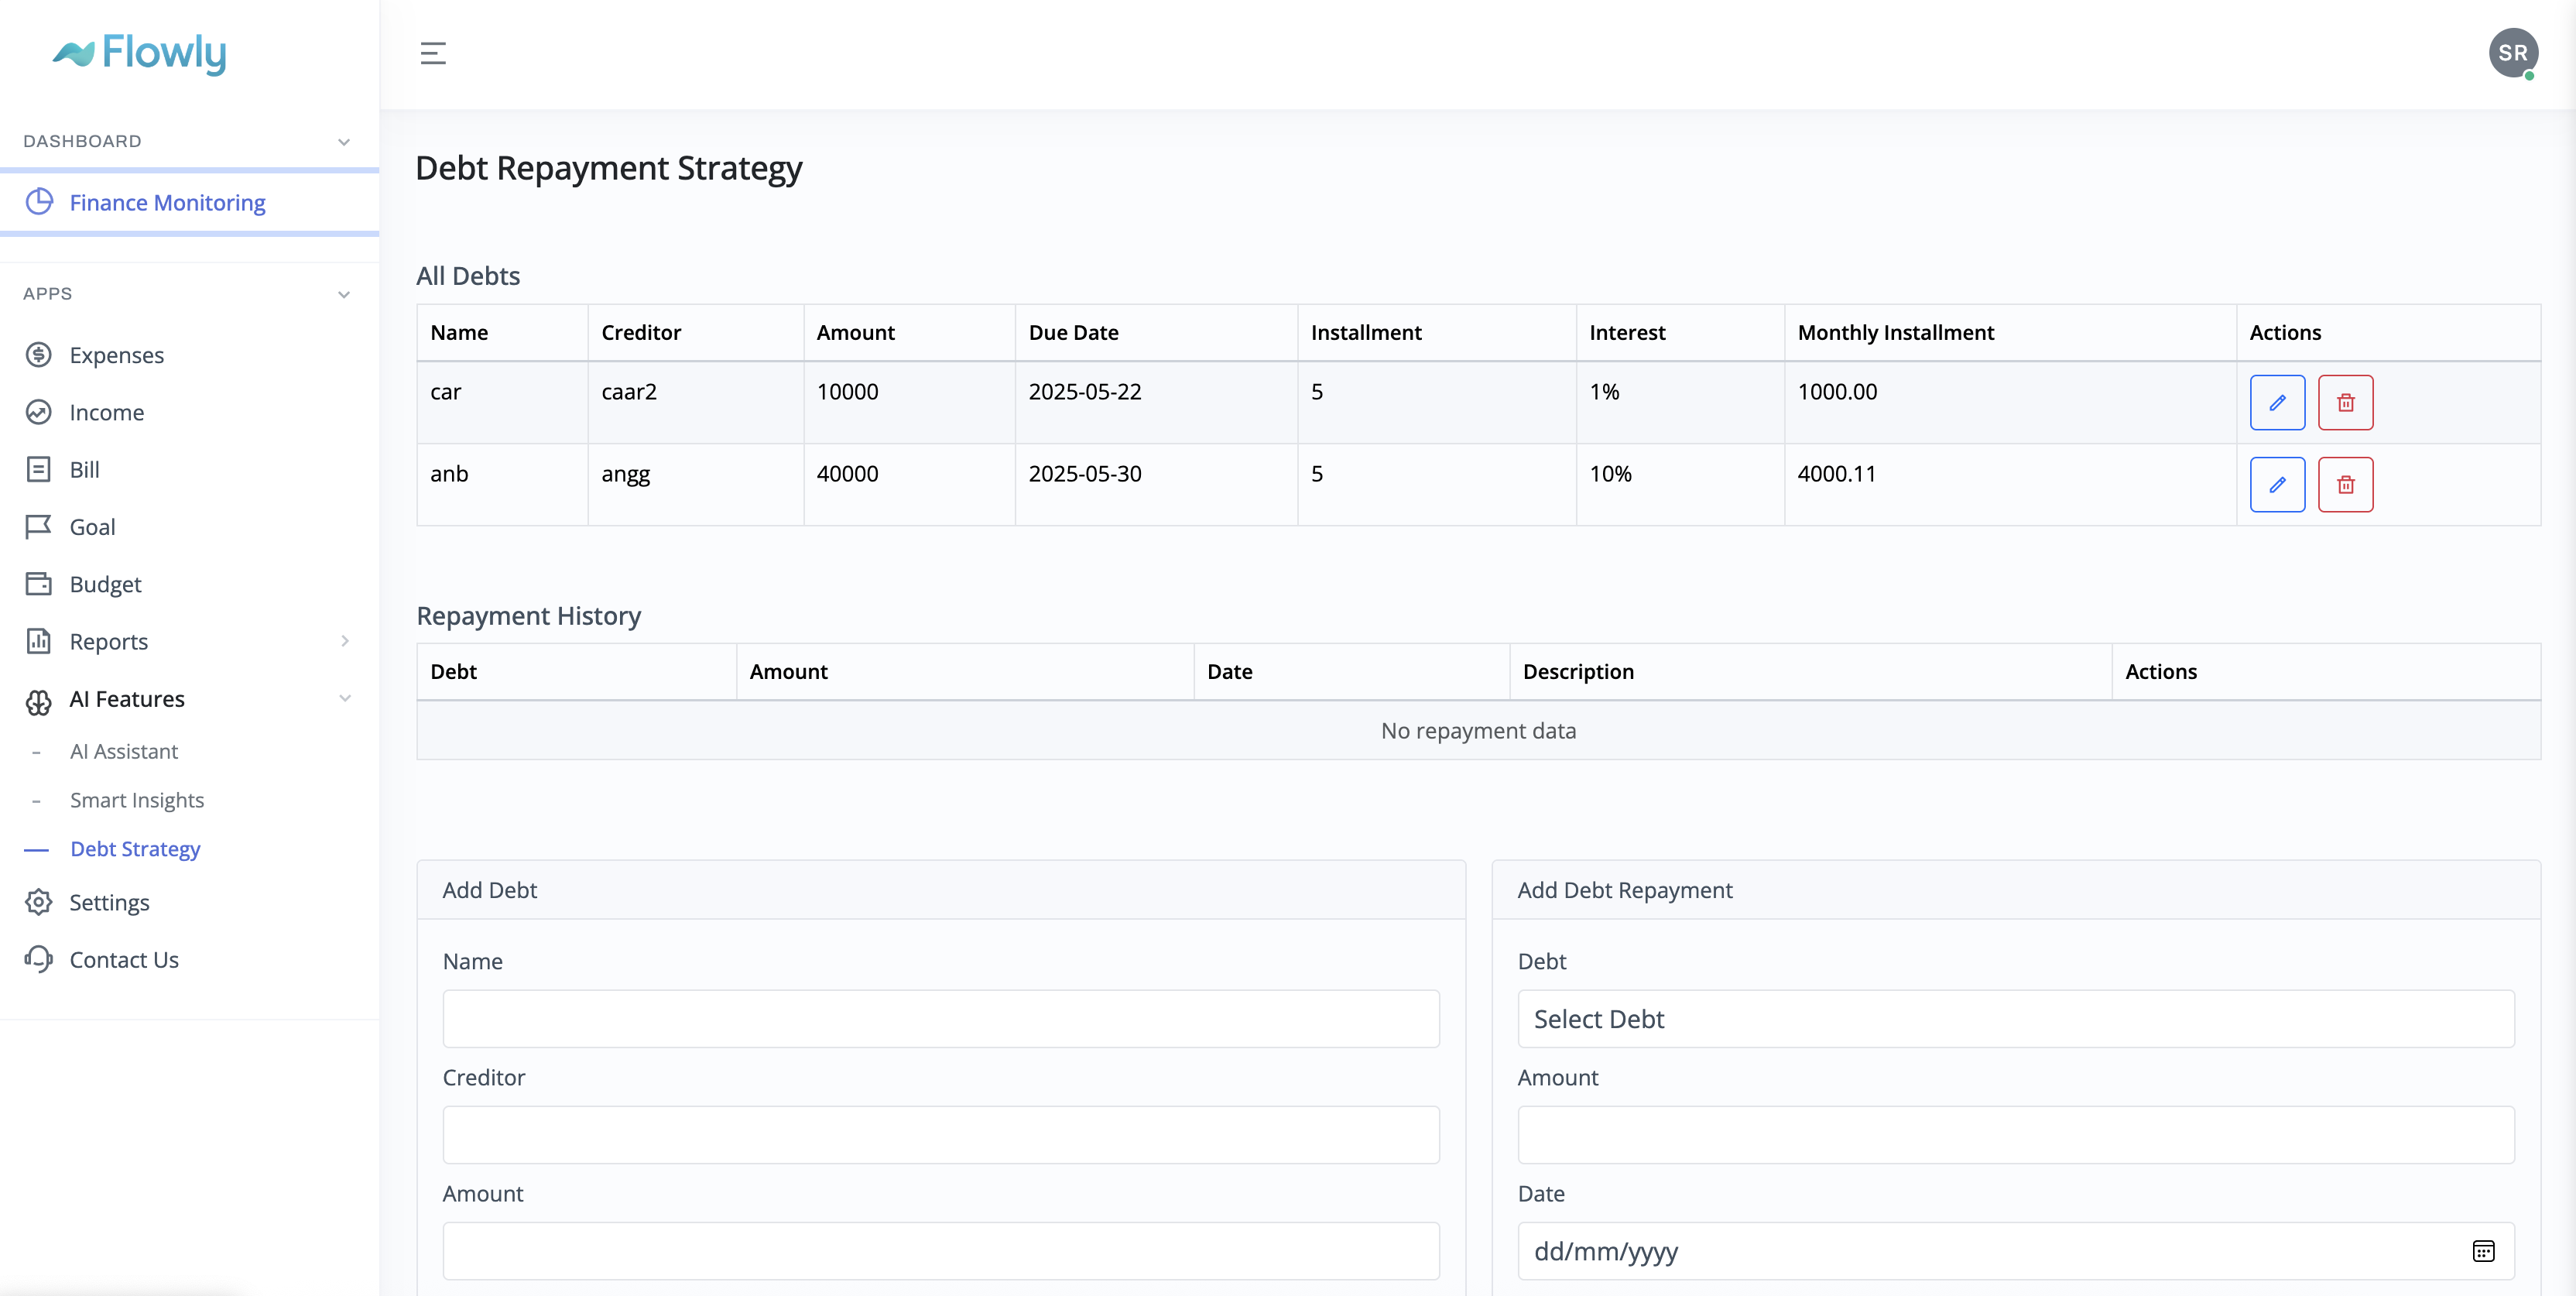Select the Expenses icon in sidebar
The image size is (2576, 1296).
pos(38,355)
